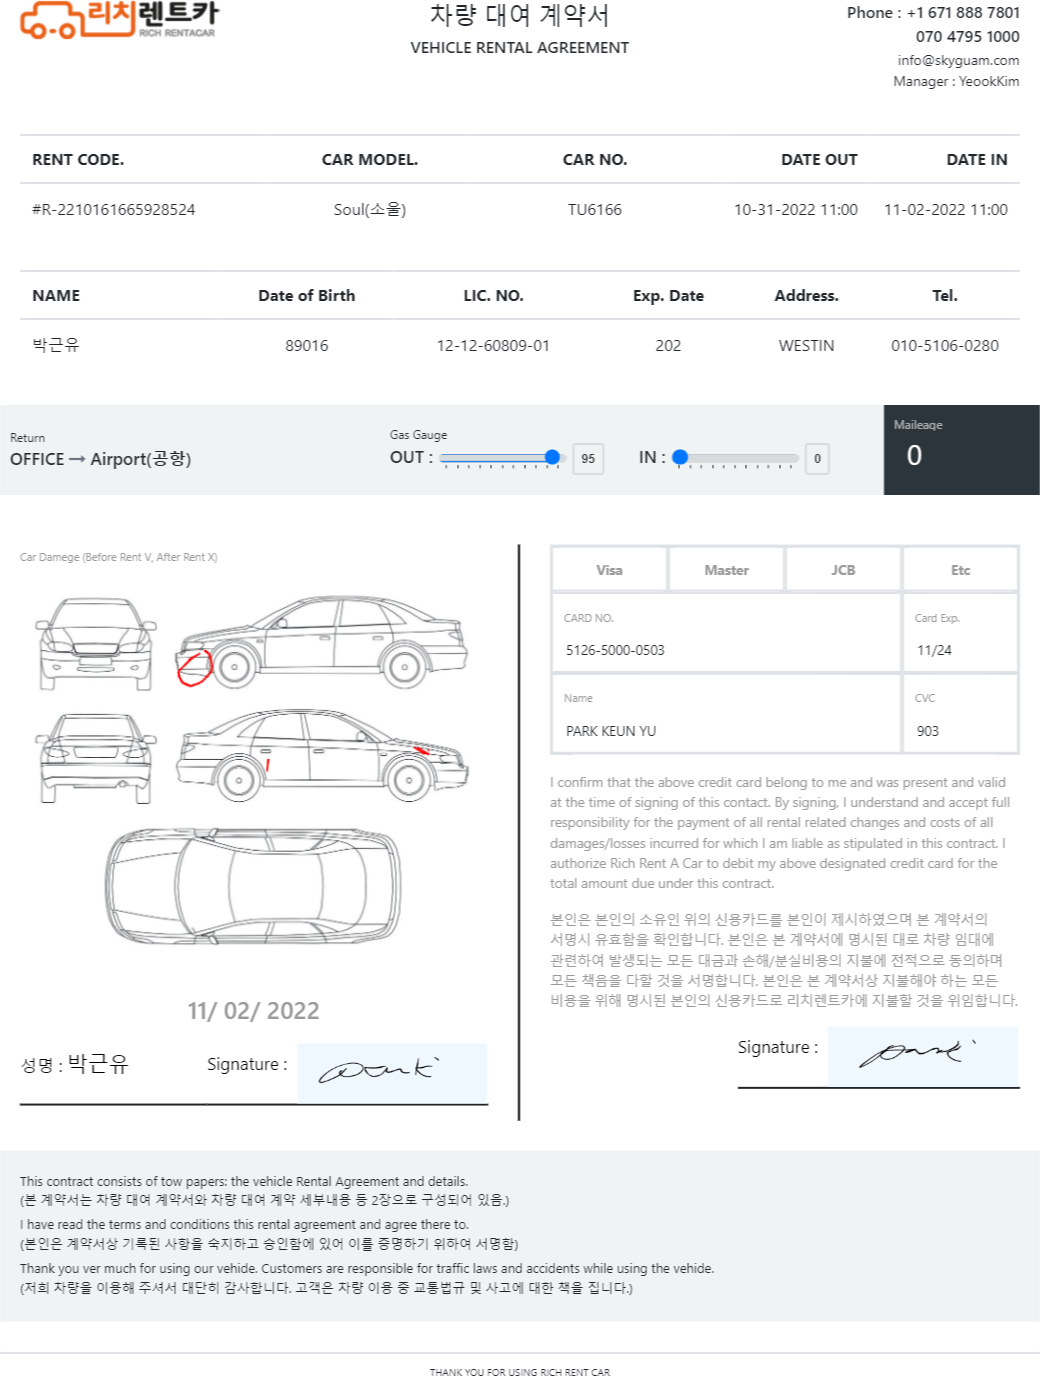Click the gas gauge IN slider handle
This screenshot has width=1040, height=1379.
click(680, 457)
